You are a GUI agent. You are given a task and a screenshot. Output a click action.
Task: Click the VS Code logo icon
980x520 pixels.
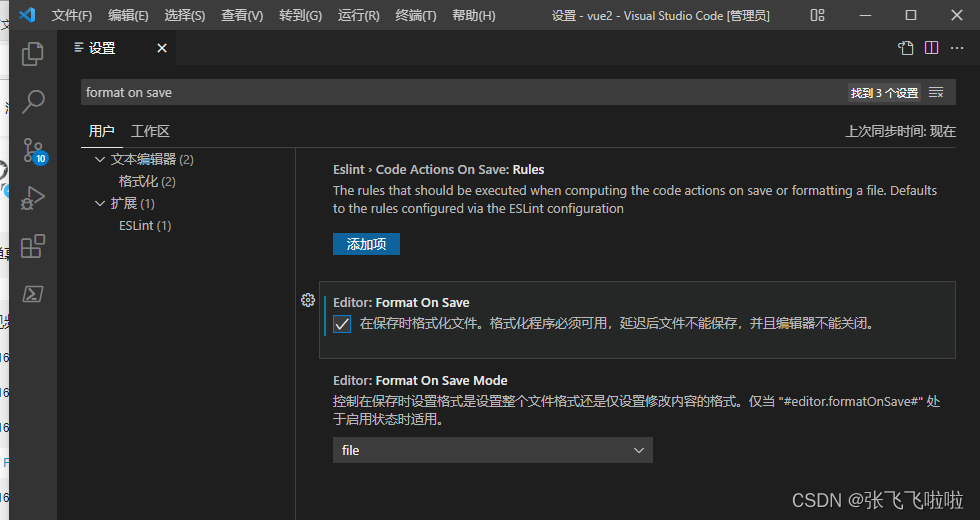[27, 15]
